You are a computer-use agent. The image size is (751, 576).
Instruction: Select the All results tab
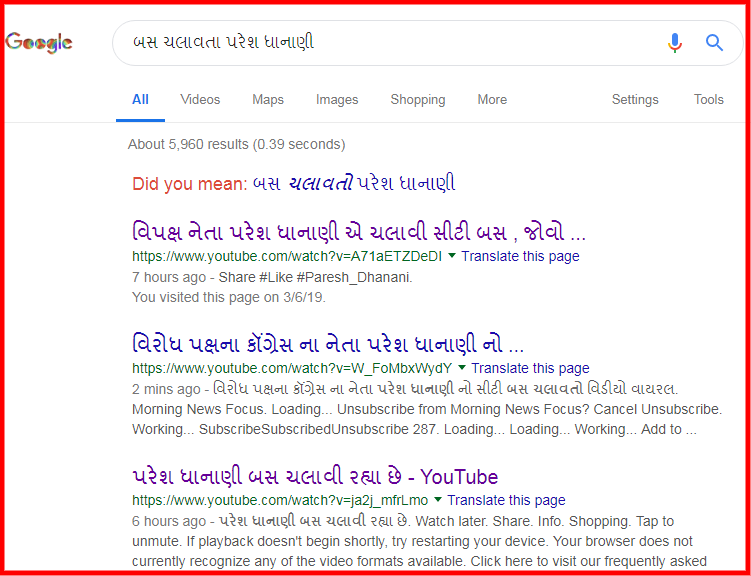pyautogui.click(x=140, y=100)
